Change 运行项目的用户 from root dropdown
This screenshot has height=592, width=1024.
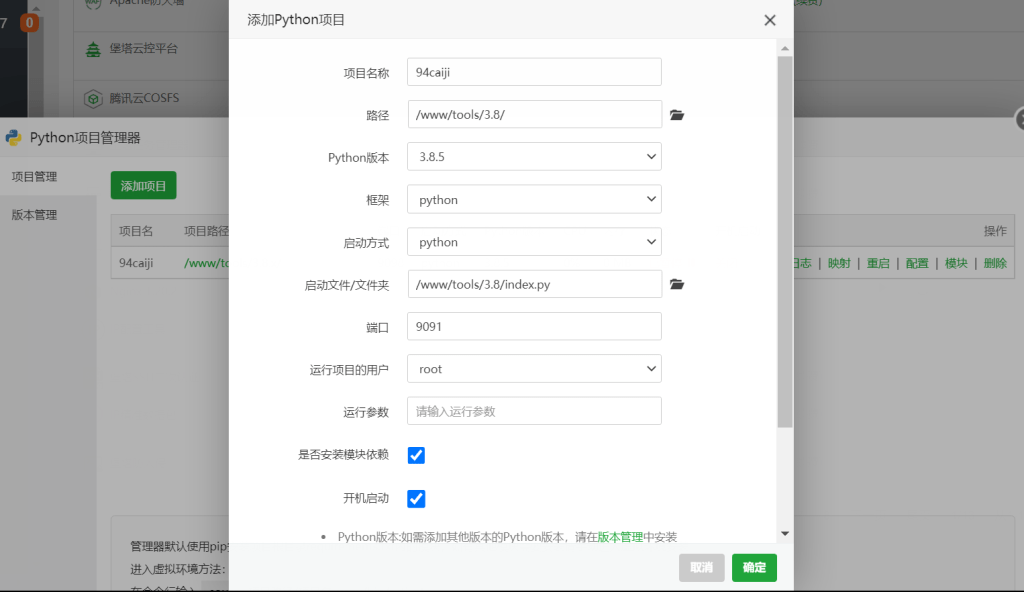click(533, 368)
